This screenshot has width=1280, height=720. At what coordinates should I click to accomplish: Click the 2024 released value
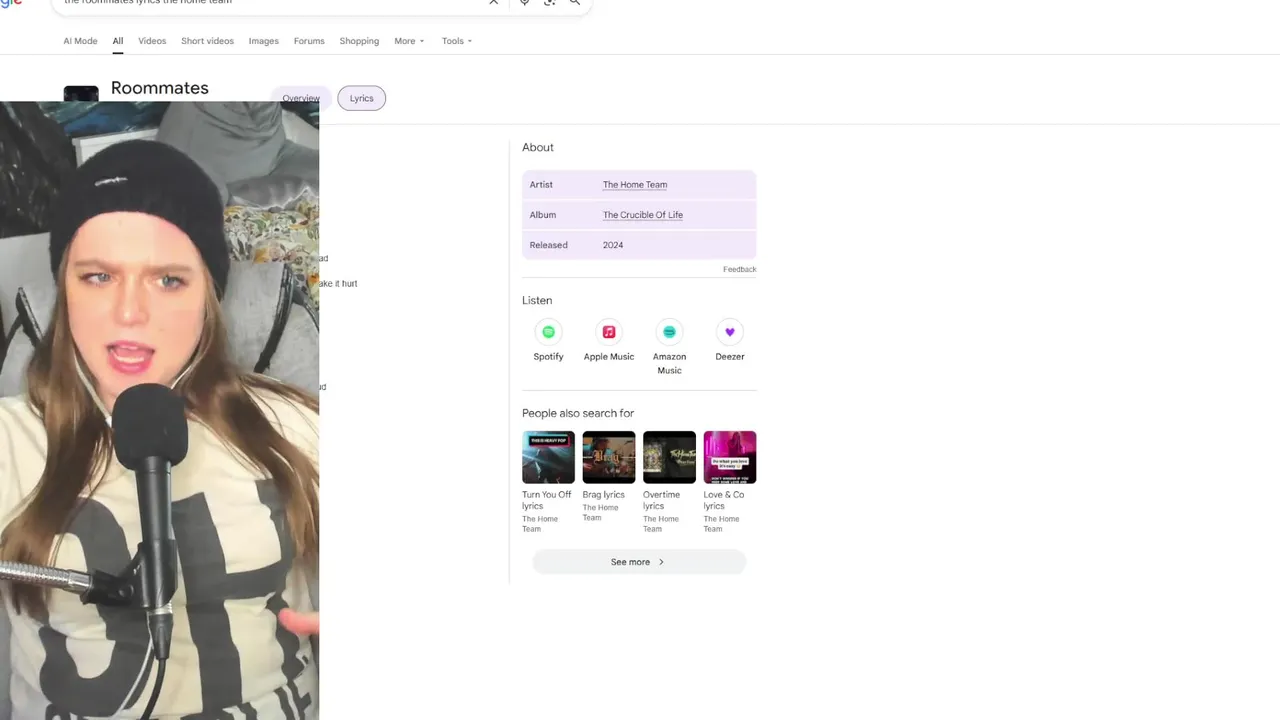[613, 245]
